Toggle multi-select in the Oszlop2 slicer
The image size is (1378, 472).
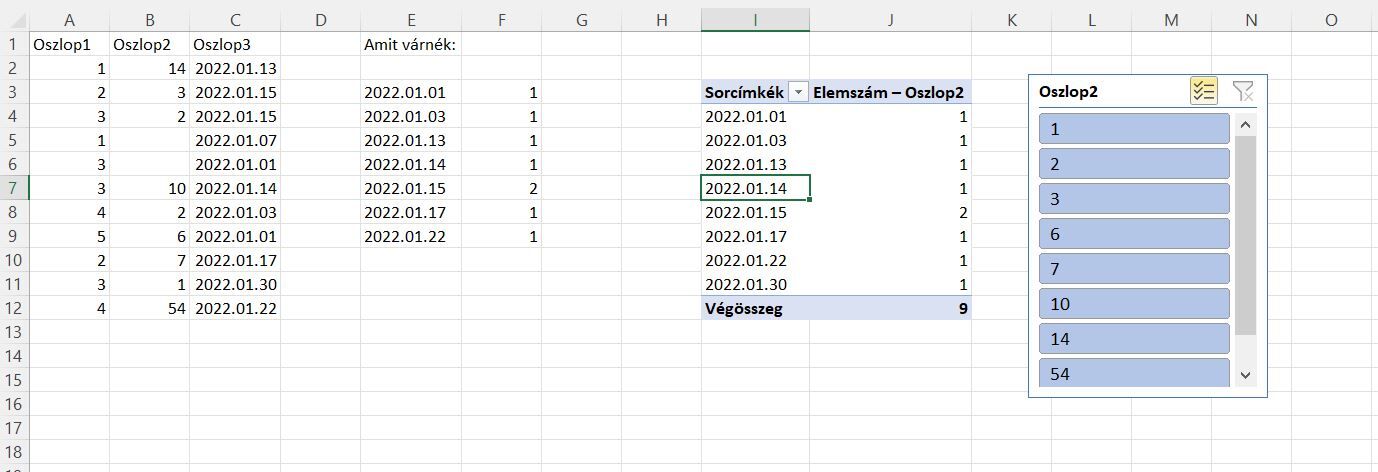[x=1204, y=91]
